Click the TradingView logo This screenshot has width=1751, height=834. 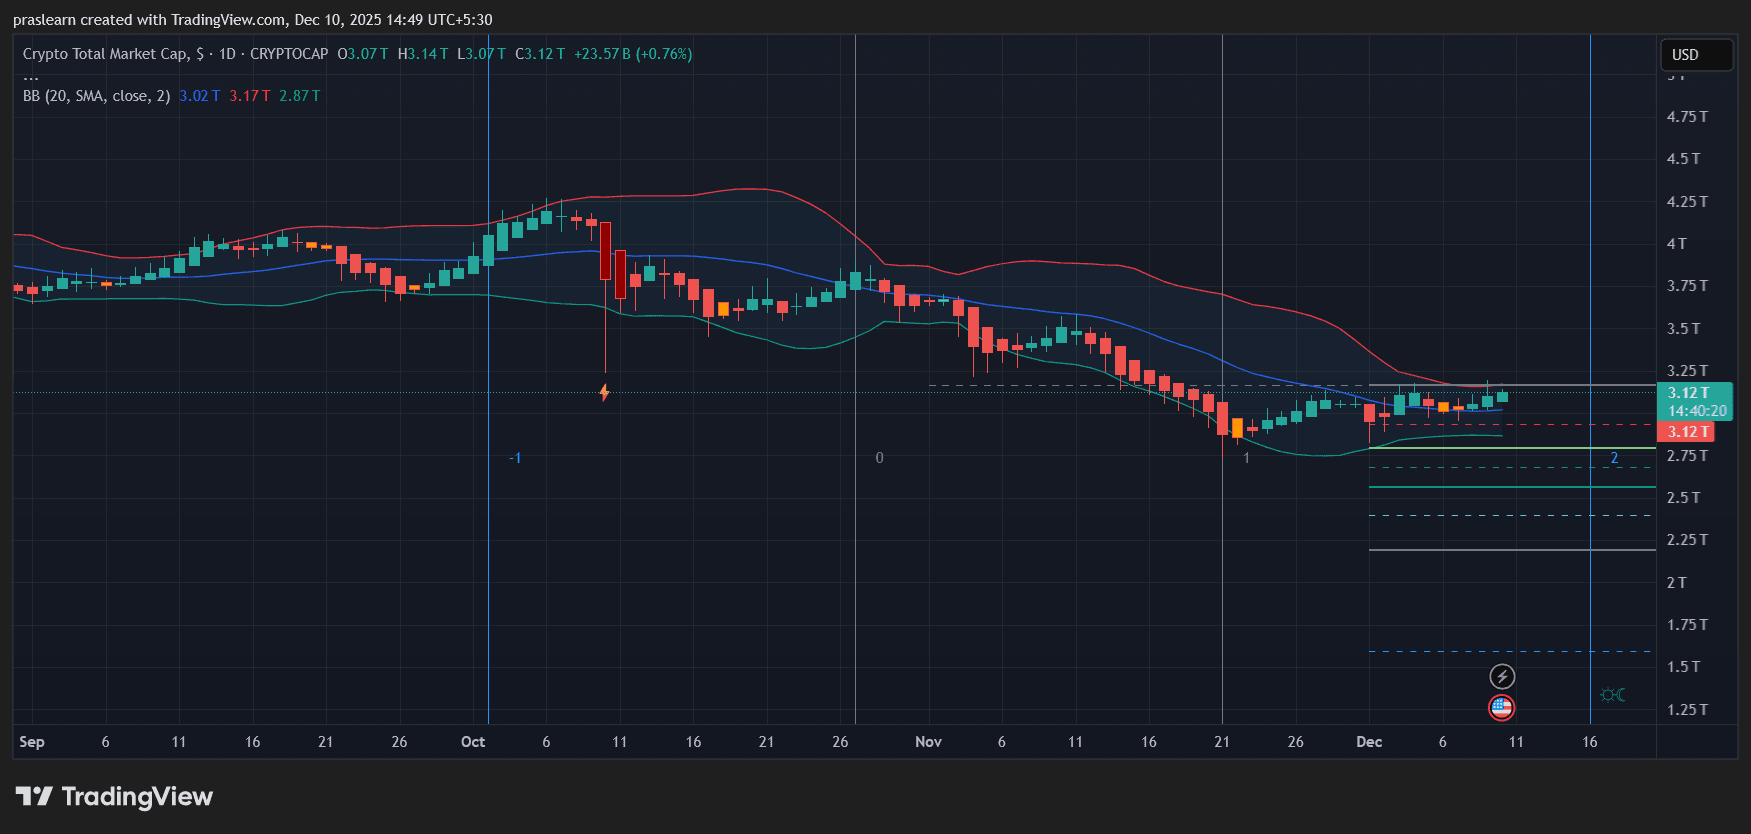click(114, 797)
